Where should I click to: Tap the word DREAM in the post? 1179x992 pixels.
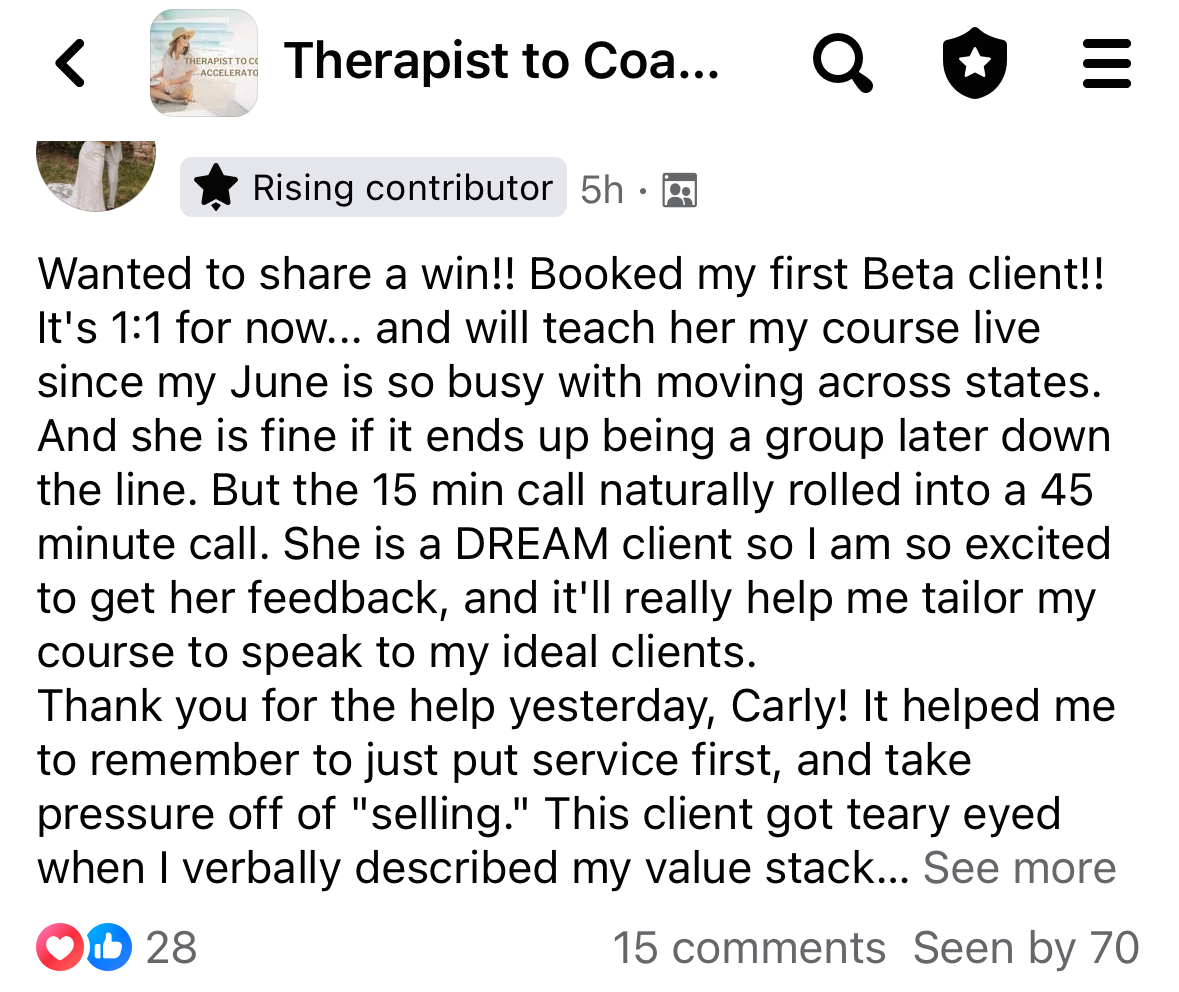[x=532, y=544]
